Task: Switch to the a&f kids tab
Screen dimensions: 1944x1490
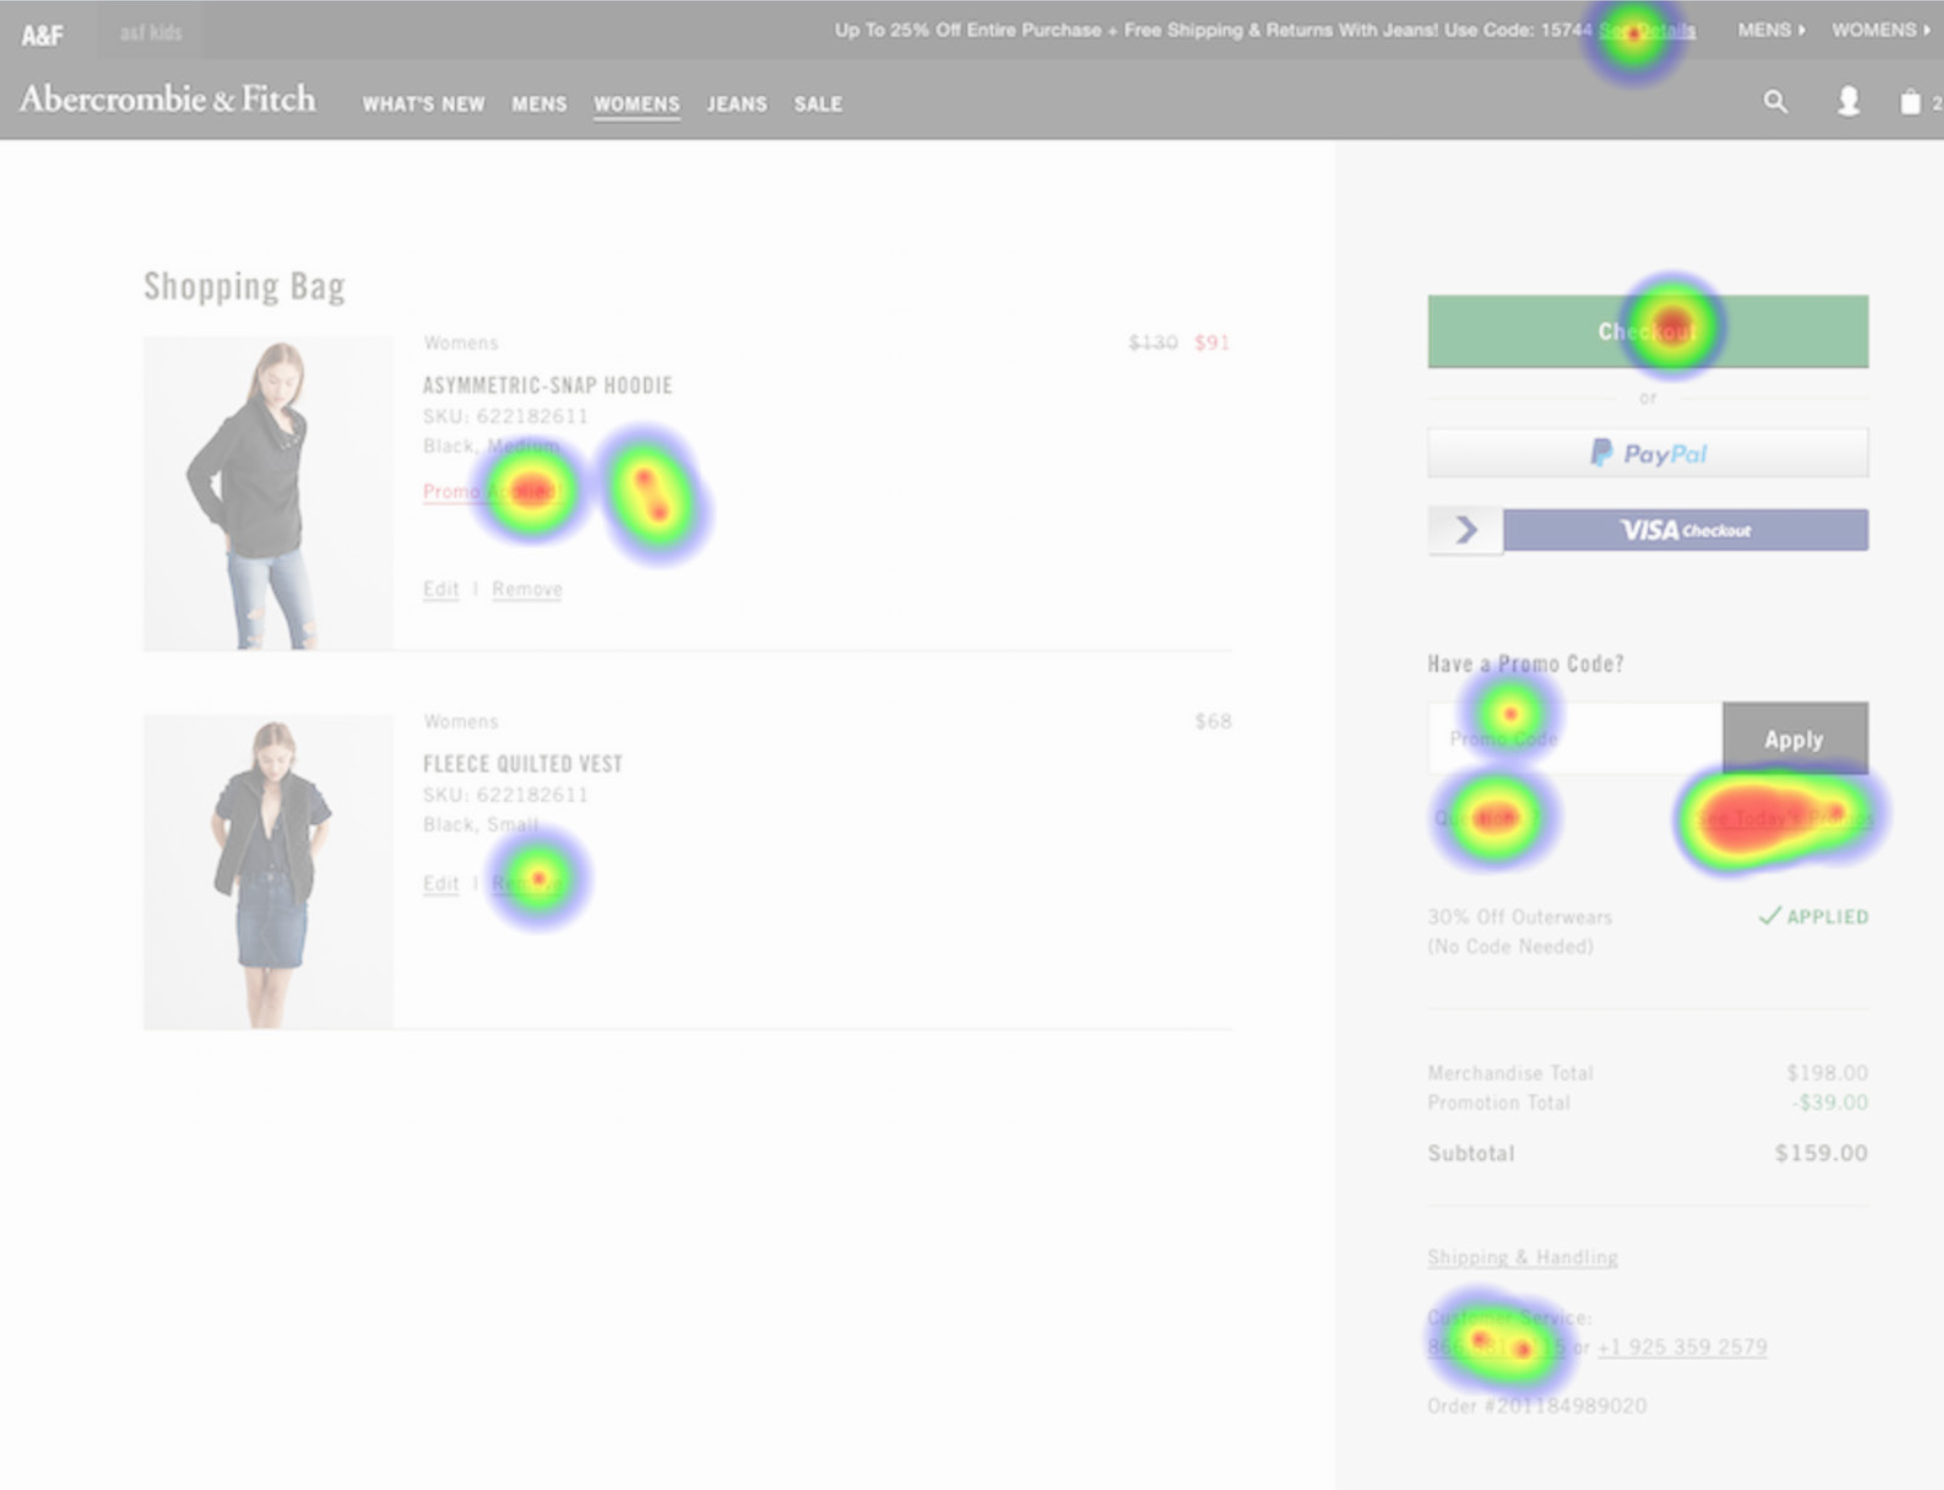Action: coord(151,33)
